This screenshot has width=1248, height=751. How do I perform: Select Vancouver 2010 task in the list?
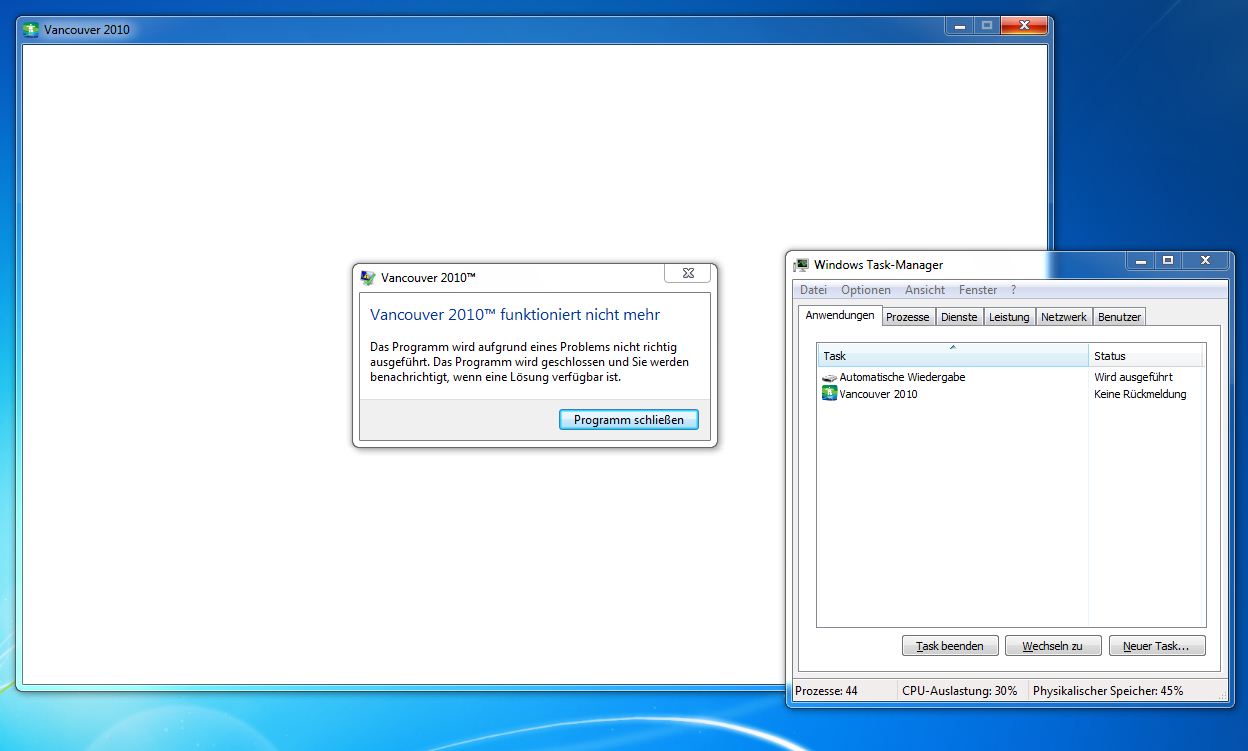(1011, 394)
